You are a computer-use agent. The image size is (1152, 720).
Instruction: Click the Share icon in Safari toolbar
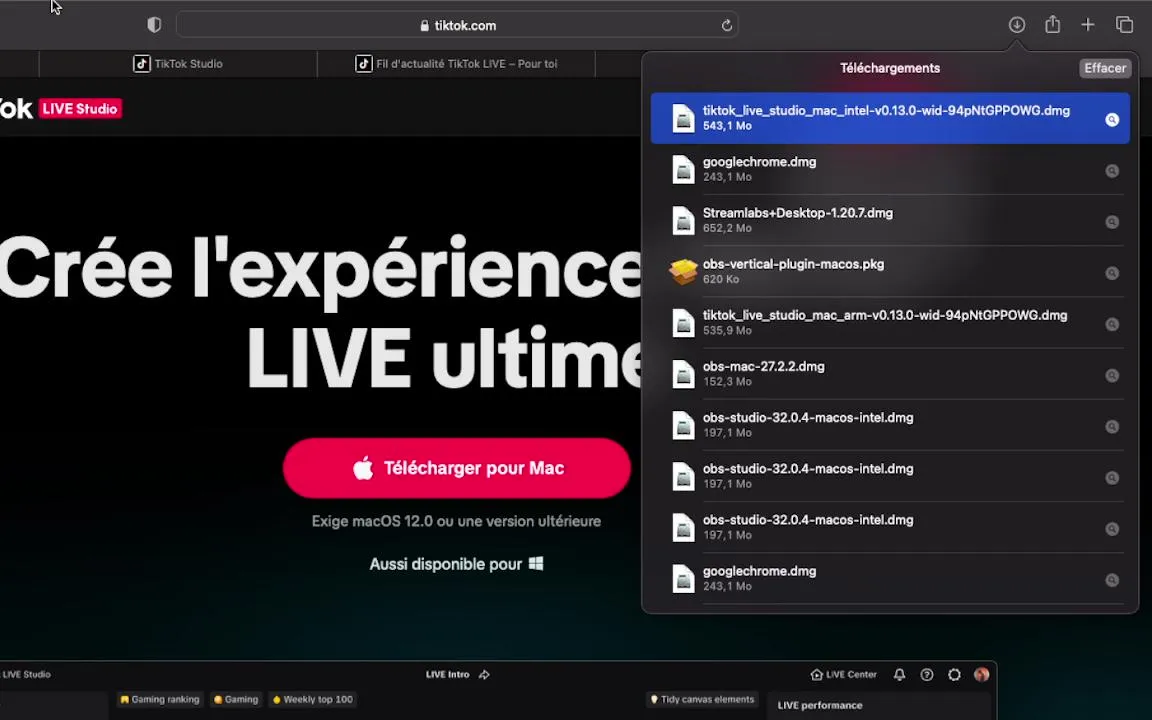click(x=1052, y=24)
